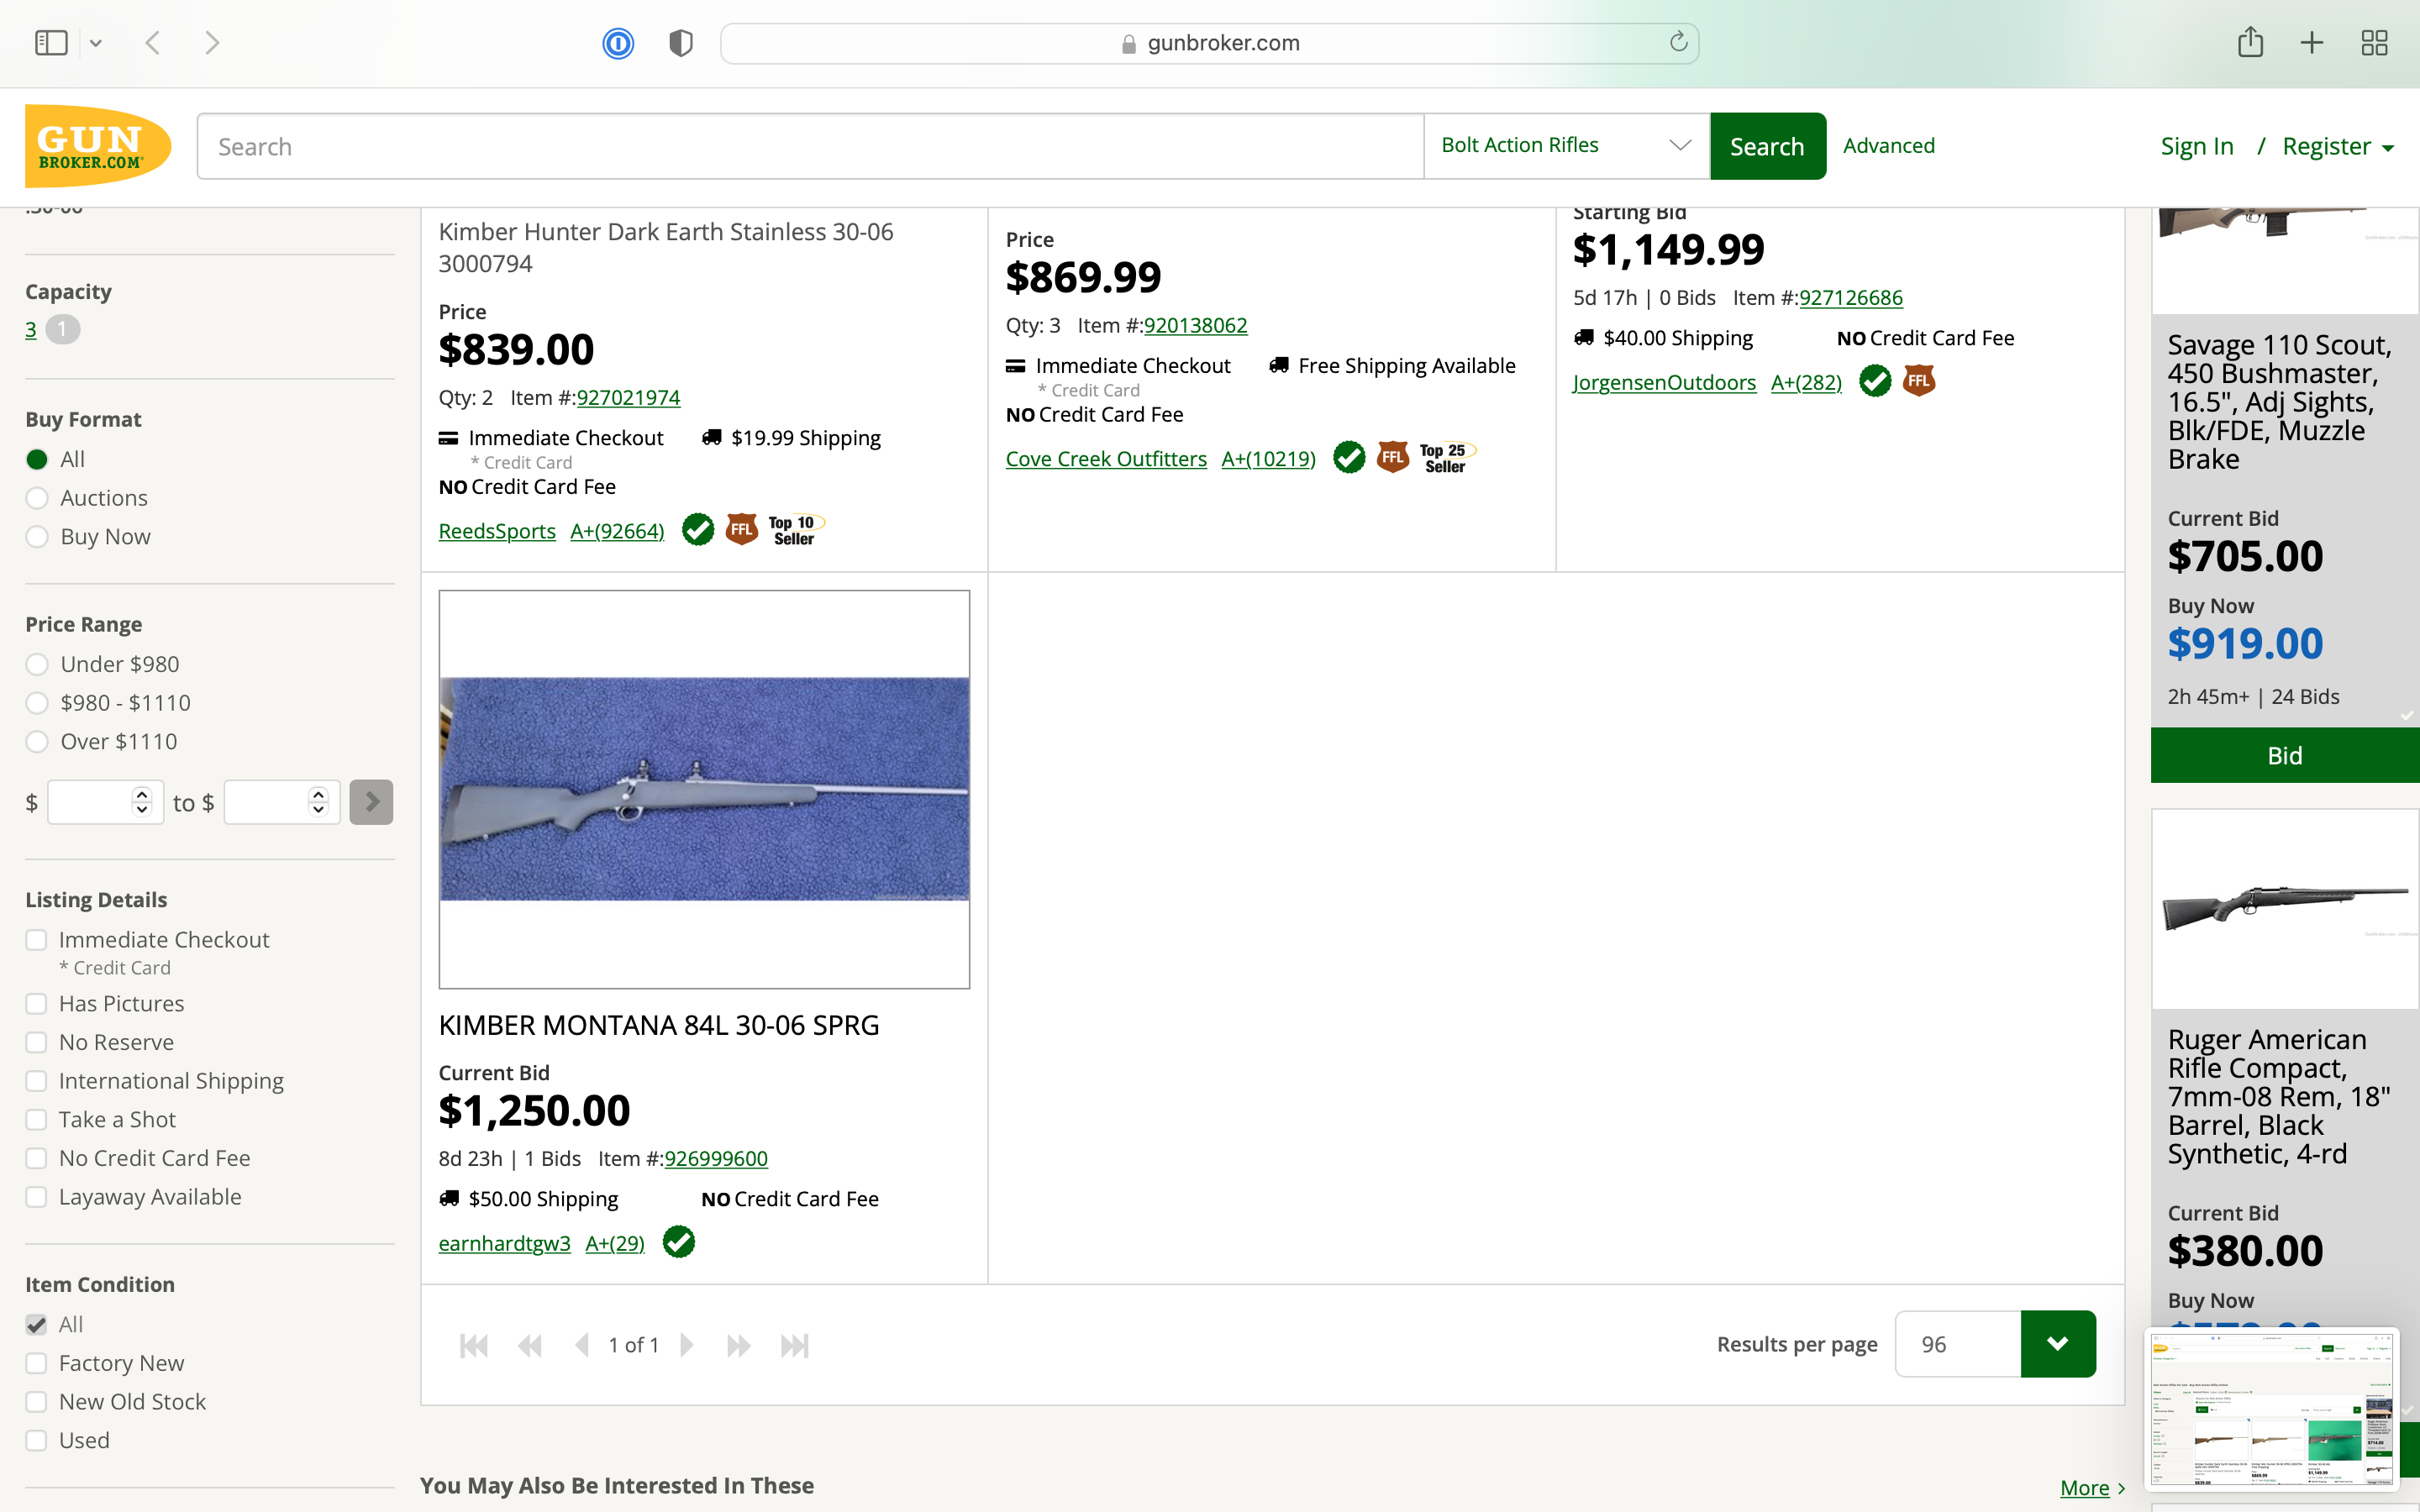Check International Shipping filter
This screenshot has height=1512, width=2420.
tap(36, 1081)
